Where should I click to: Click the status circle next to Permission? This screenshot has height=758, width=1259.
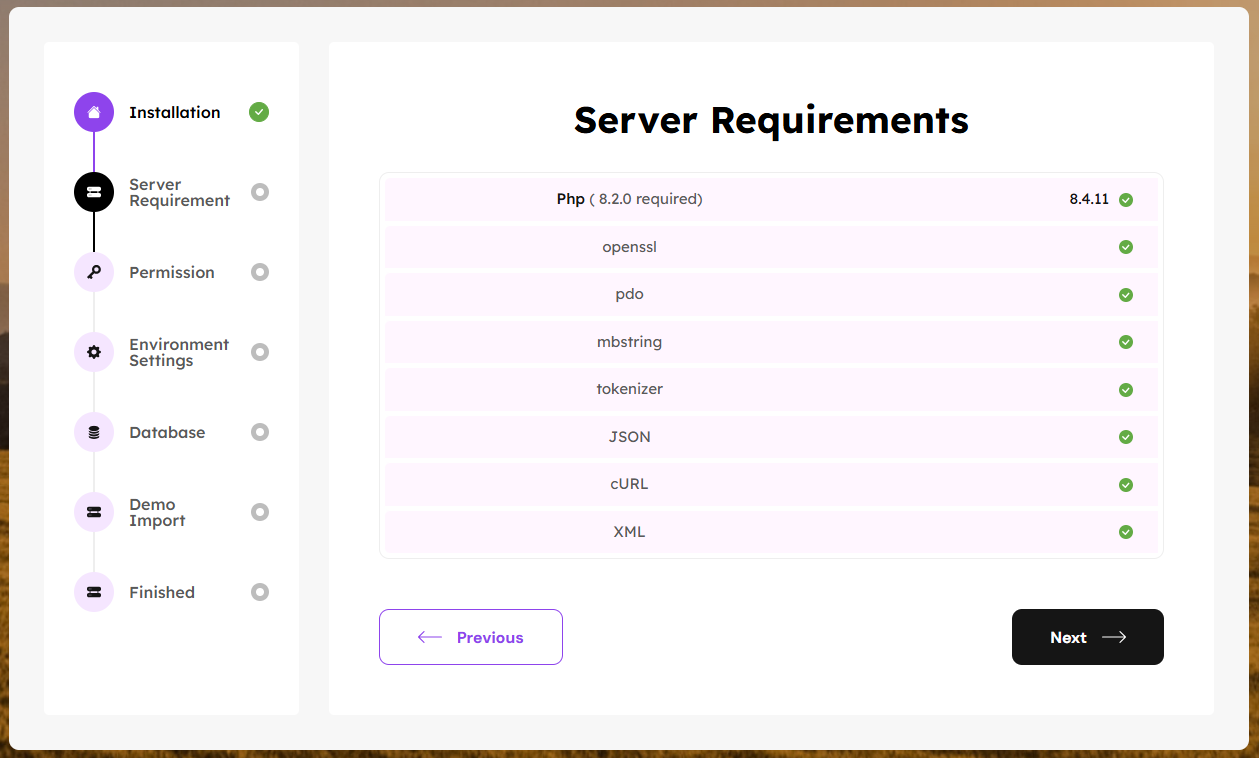click(260, 272)
